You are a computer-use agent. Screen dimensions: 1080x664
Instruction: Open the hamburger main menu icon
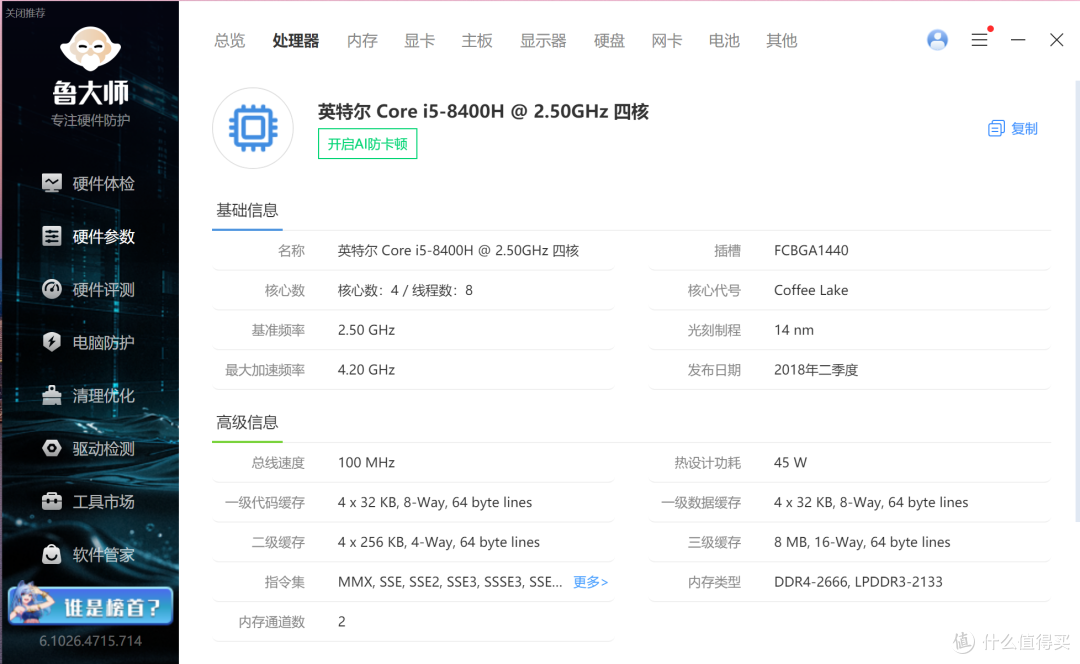click(x=979, y=40)
